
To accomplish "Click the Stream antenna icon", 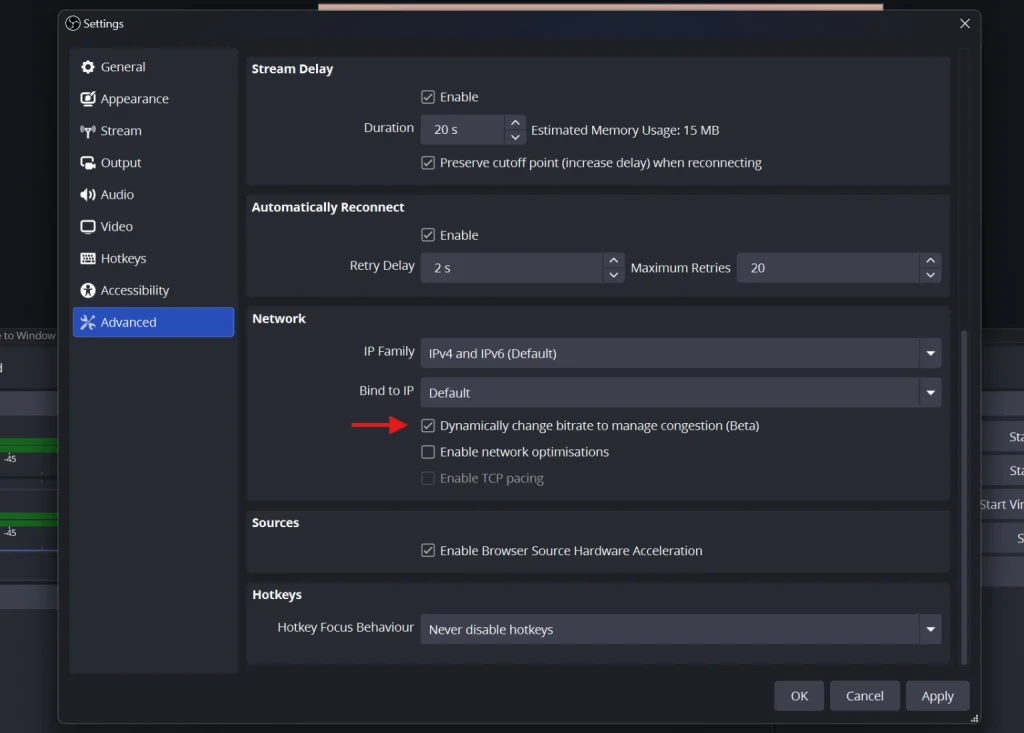I will tap(88, 131).
